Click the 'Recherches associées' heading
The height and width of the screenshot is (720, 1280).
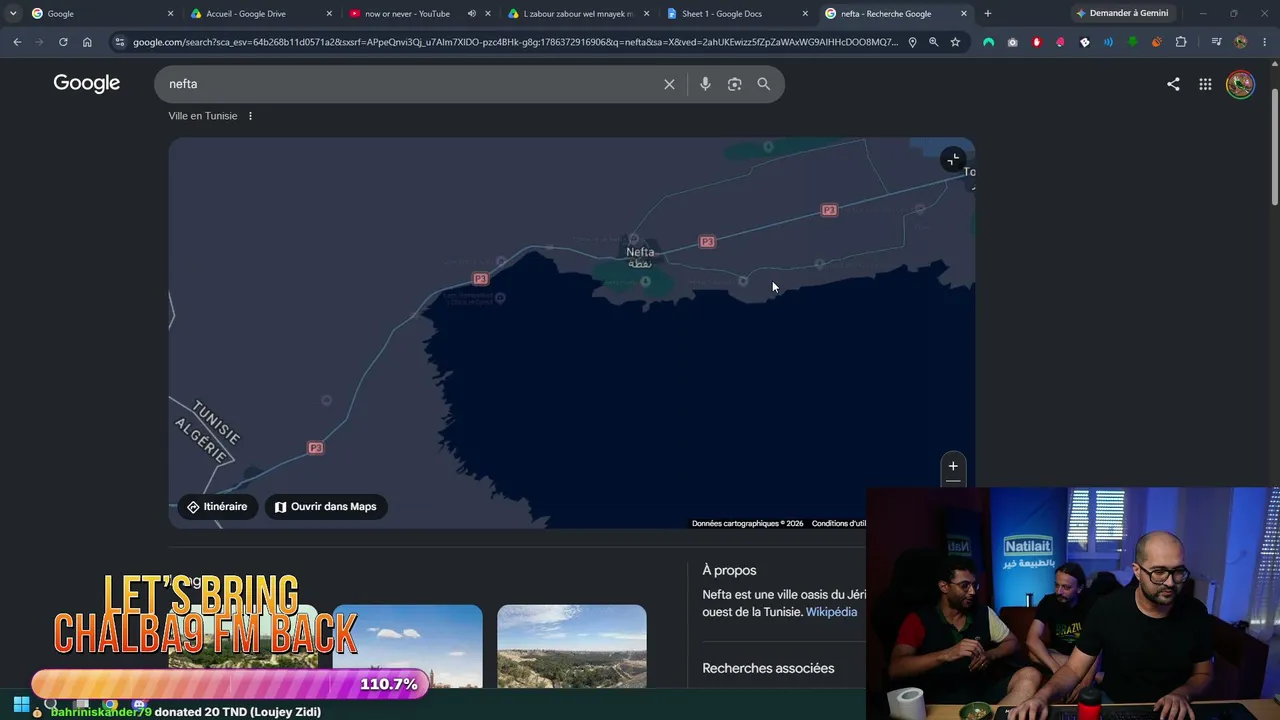pyautogui.click(x=768, y=668)
